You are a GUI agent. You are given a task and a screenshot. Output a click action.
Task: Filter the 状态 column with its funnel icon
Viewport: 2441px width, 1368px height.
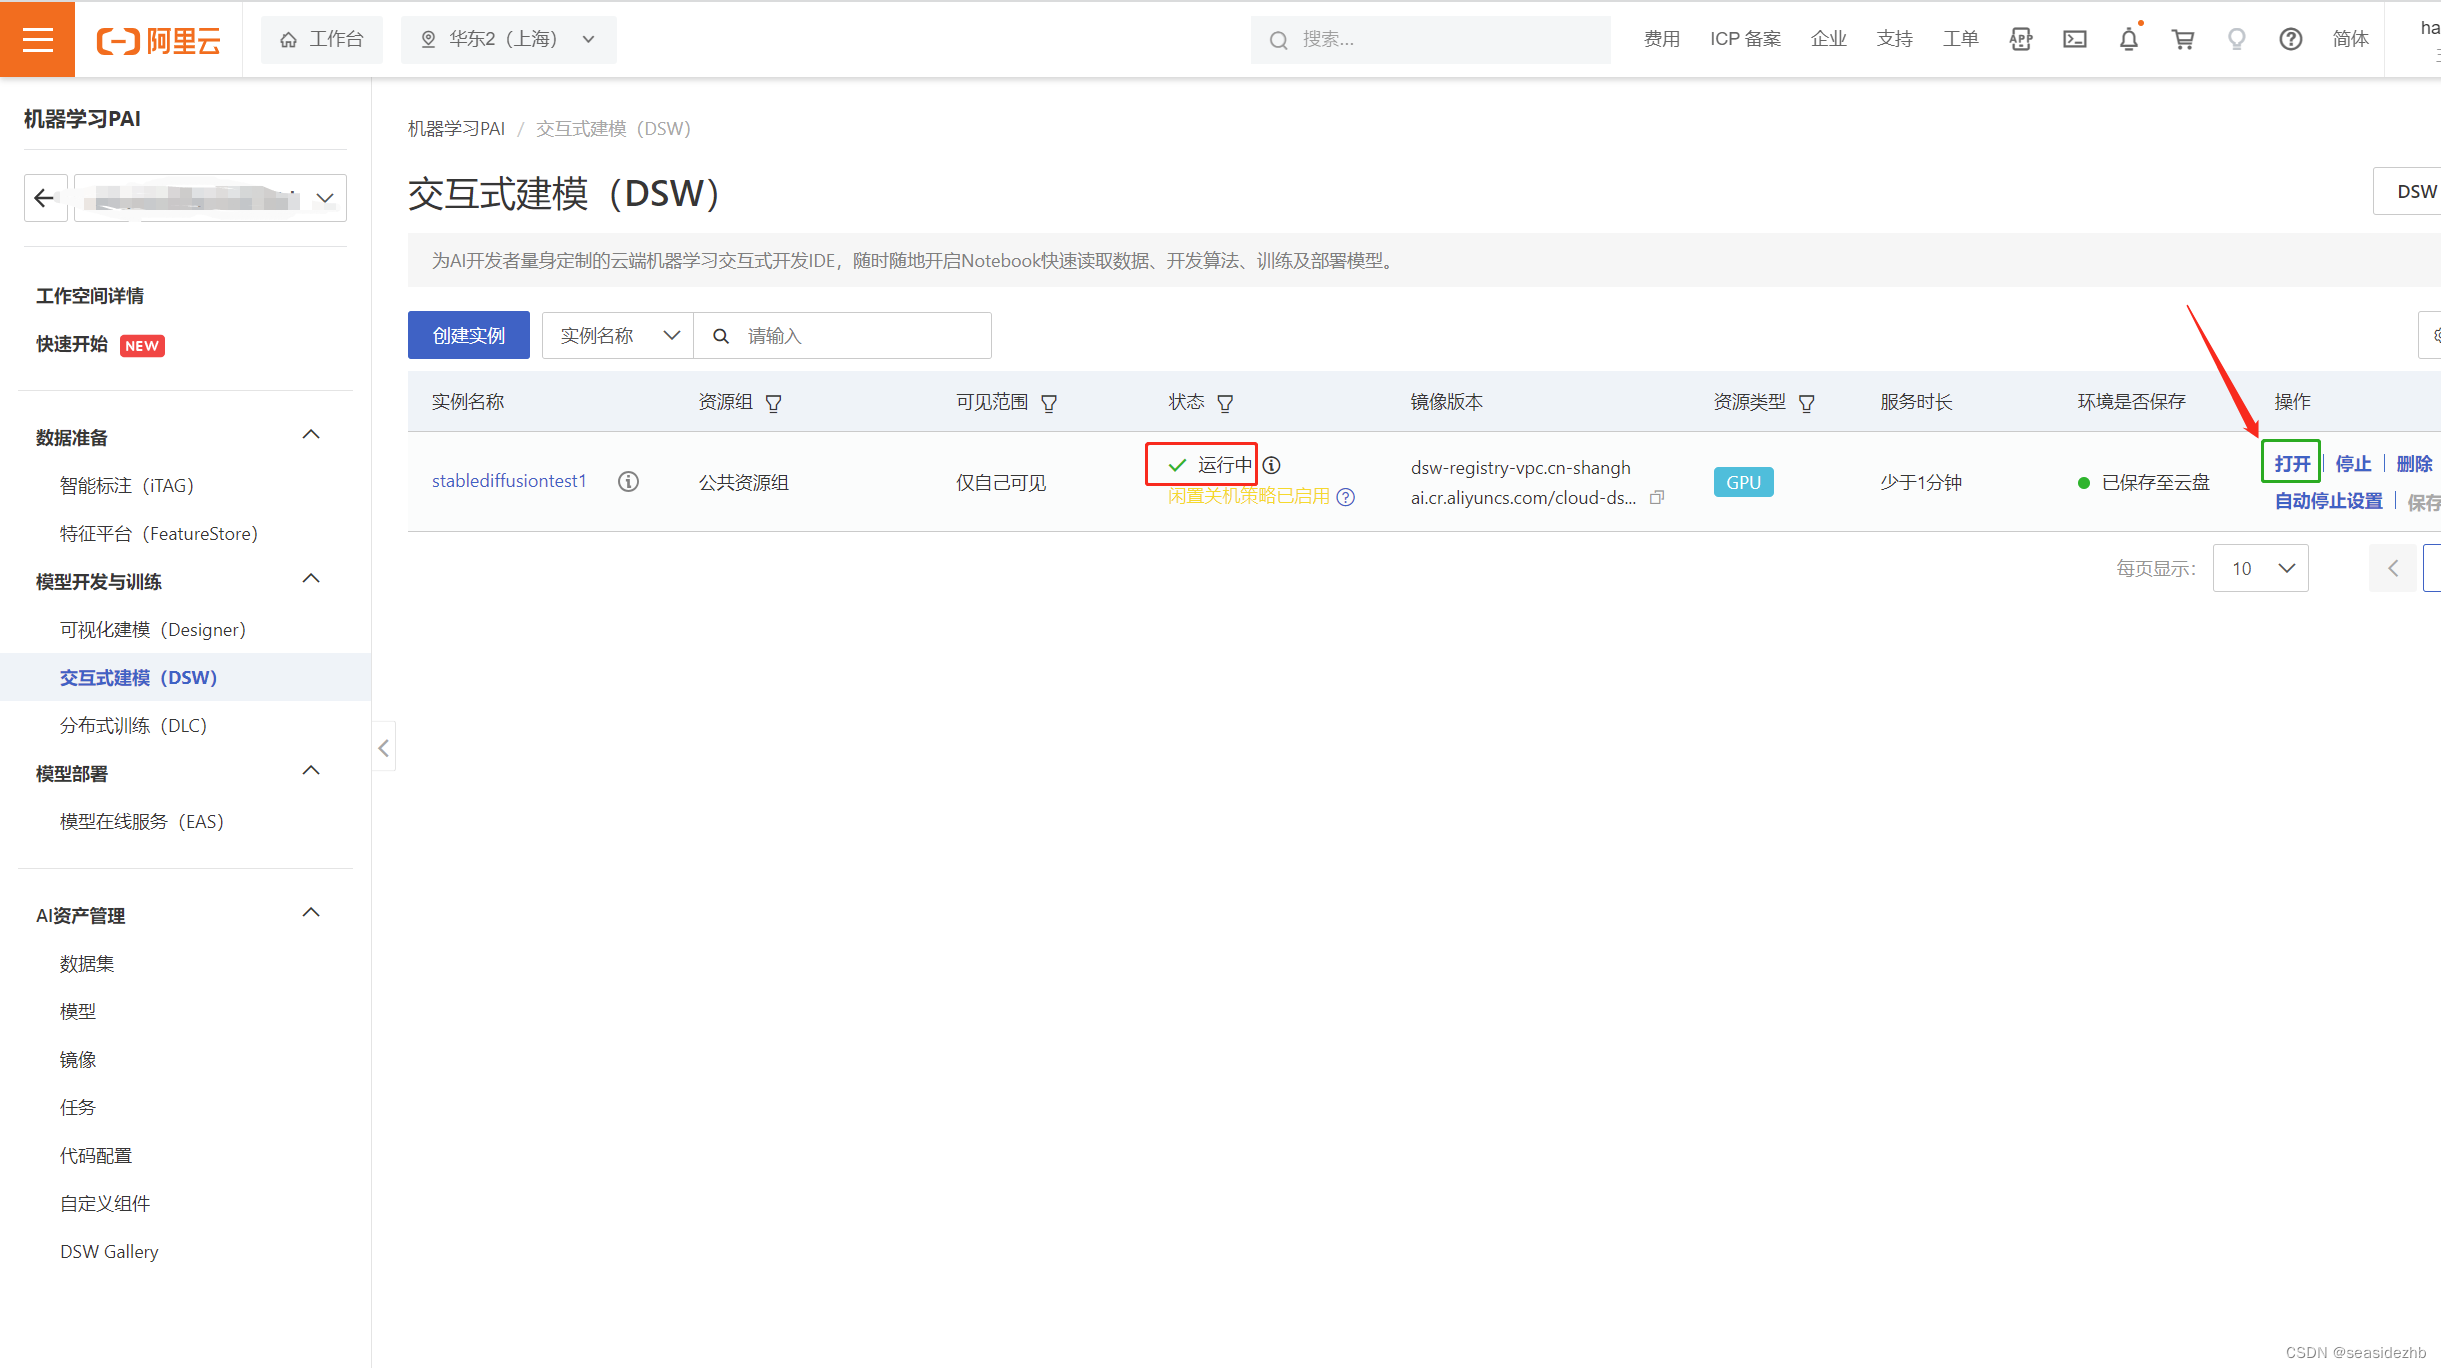point(1226,402)
